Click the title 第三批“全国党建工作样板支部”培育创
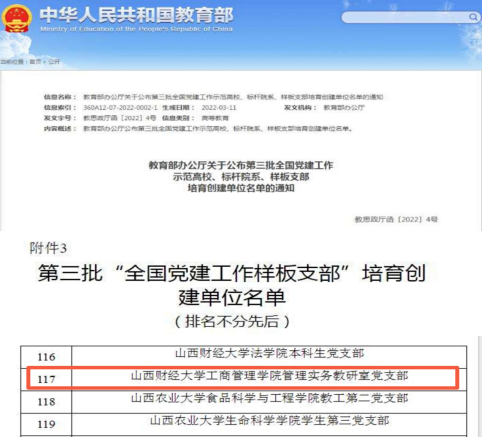482x438 pixels. 232,273
